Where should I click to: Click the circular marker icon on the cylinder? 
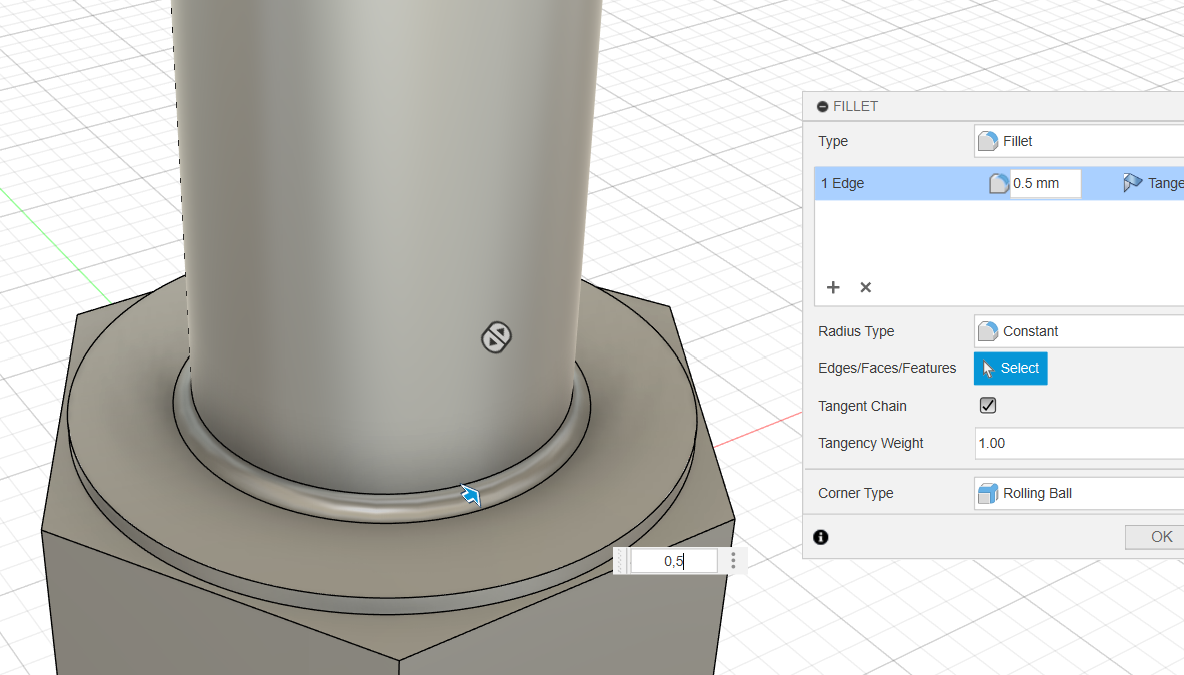pos(496,338)
